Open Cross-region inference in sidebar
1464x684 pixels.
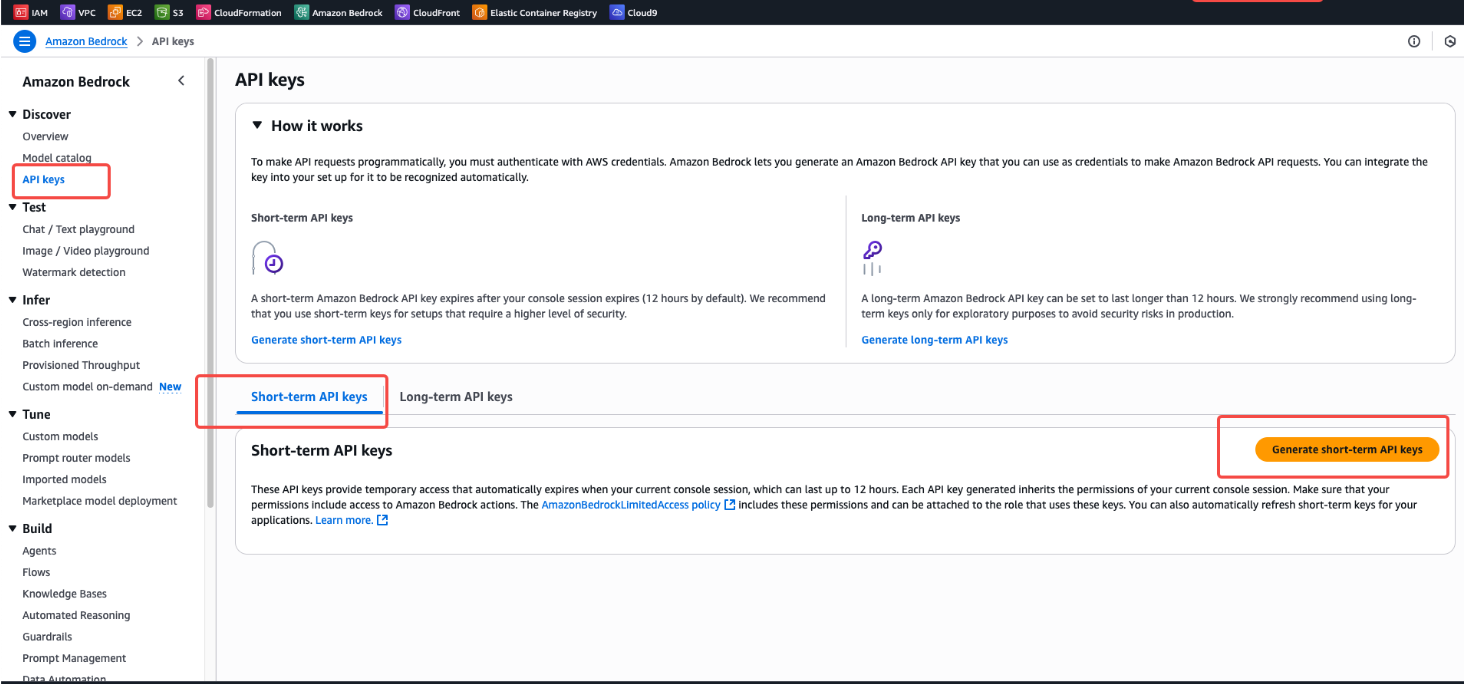coord(77,322)
